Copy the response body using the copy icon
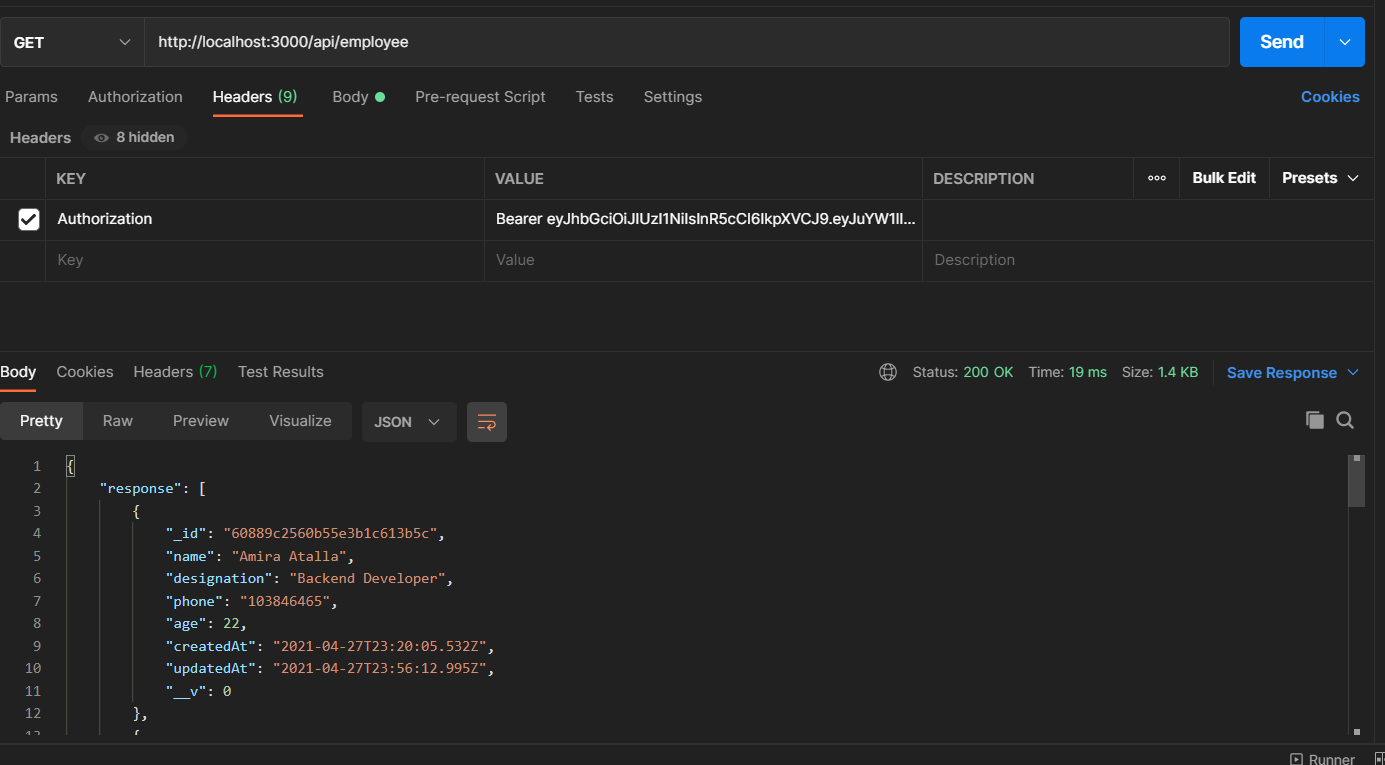Image resolution: width=1385 pixels, height=765 pixels. tap(1314, 420)
